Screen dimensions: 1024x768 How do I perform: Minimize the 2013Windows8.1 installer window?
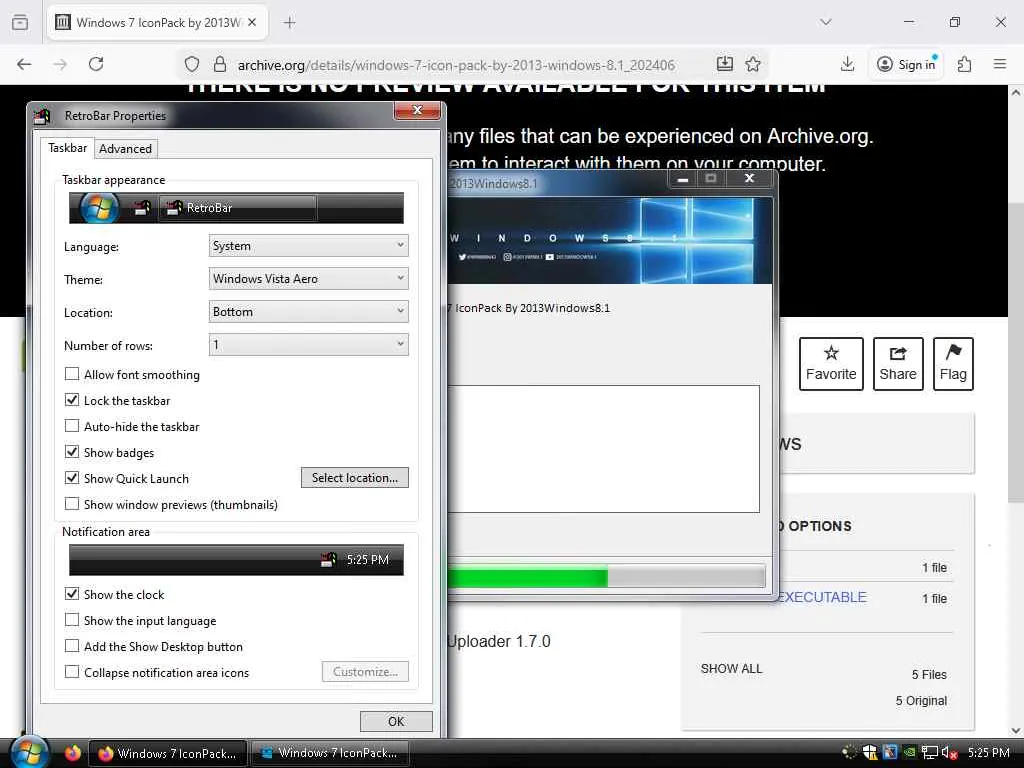click(x=682, y=179)
